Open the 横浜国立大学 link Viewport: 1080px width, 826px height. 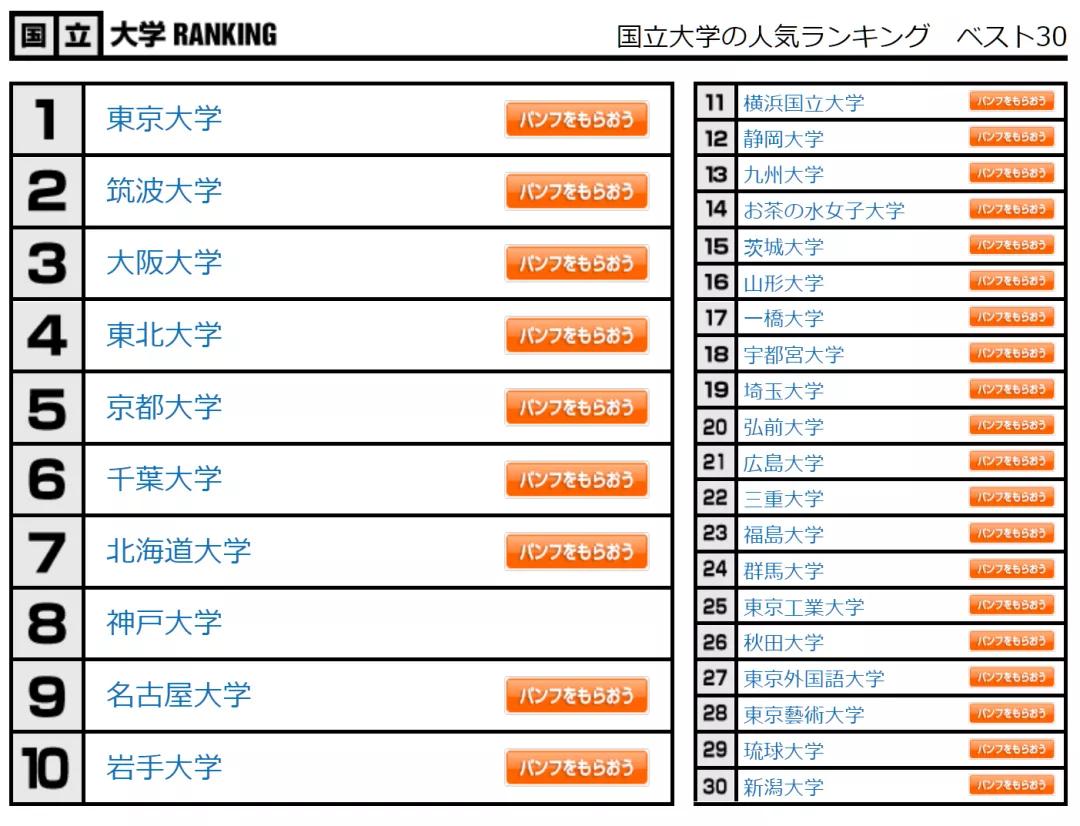(803, 103)
